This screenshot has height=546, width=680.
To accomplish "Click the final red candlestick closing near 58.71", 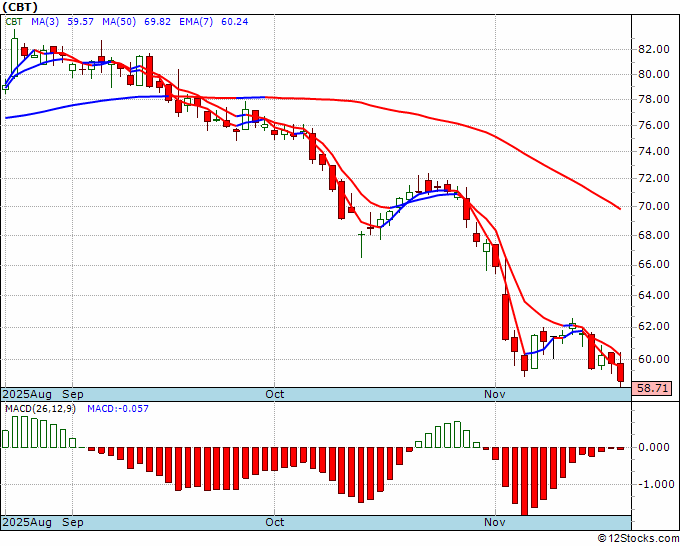I will click(621, 372).
